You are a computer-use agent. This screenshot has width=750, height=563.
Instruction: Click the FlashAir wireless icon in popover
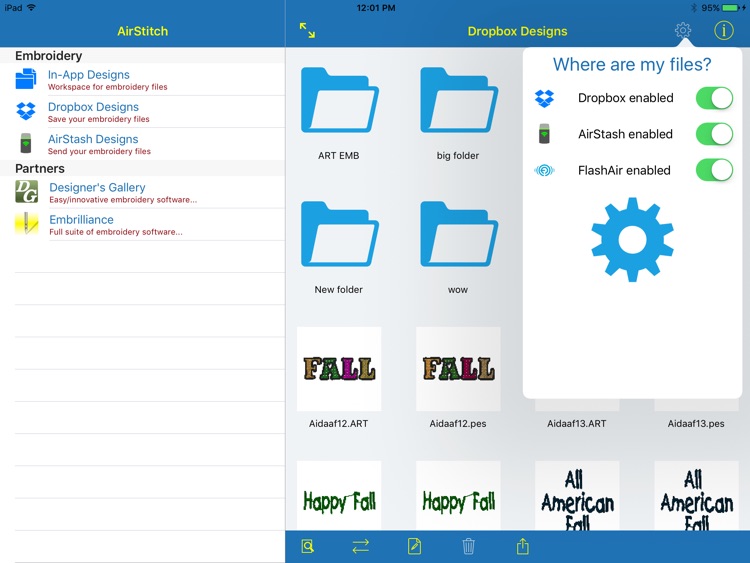(544, 170)
